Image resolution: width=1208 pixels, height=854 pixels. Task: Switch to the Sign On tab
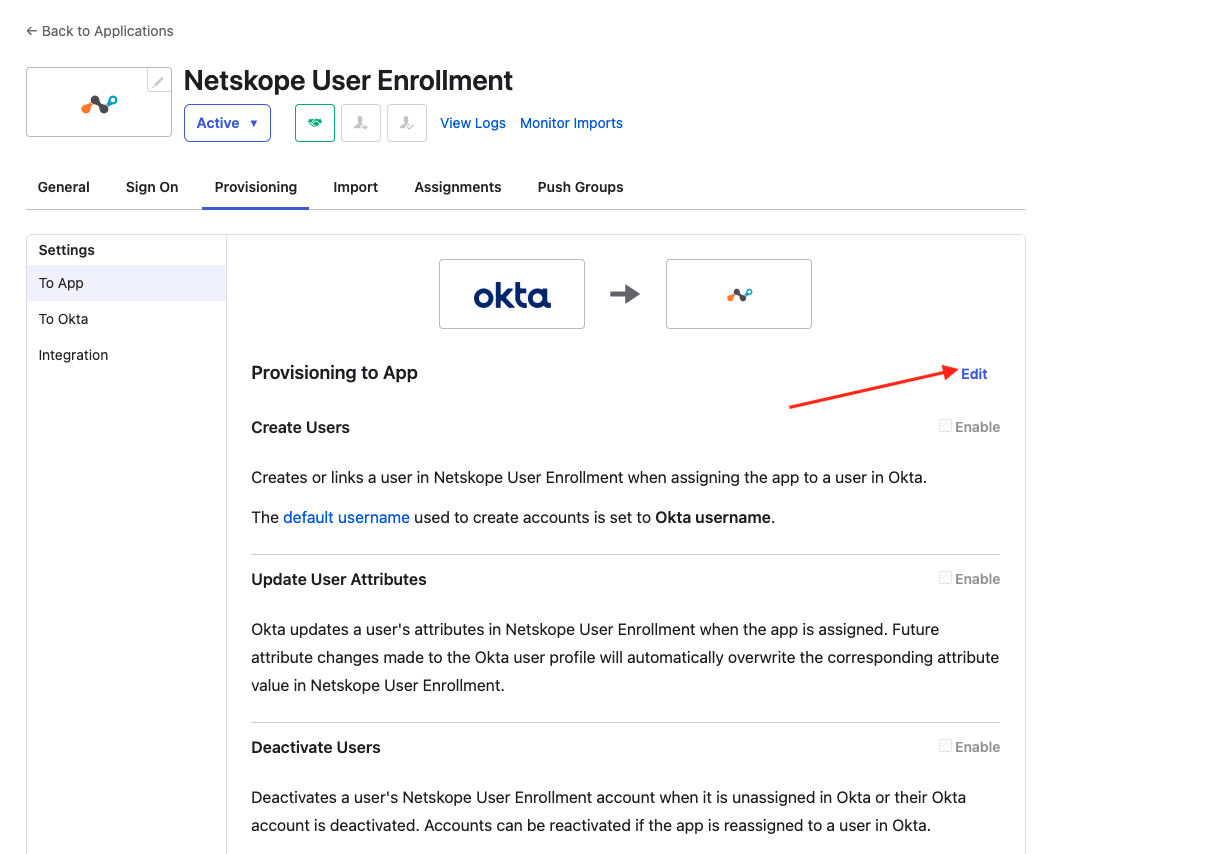tap(152, 187)
